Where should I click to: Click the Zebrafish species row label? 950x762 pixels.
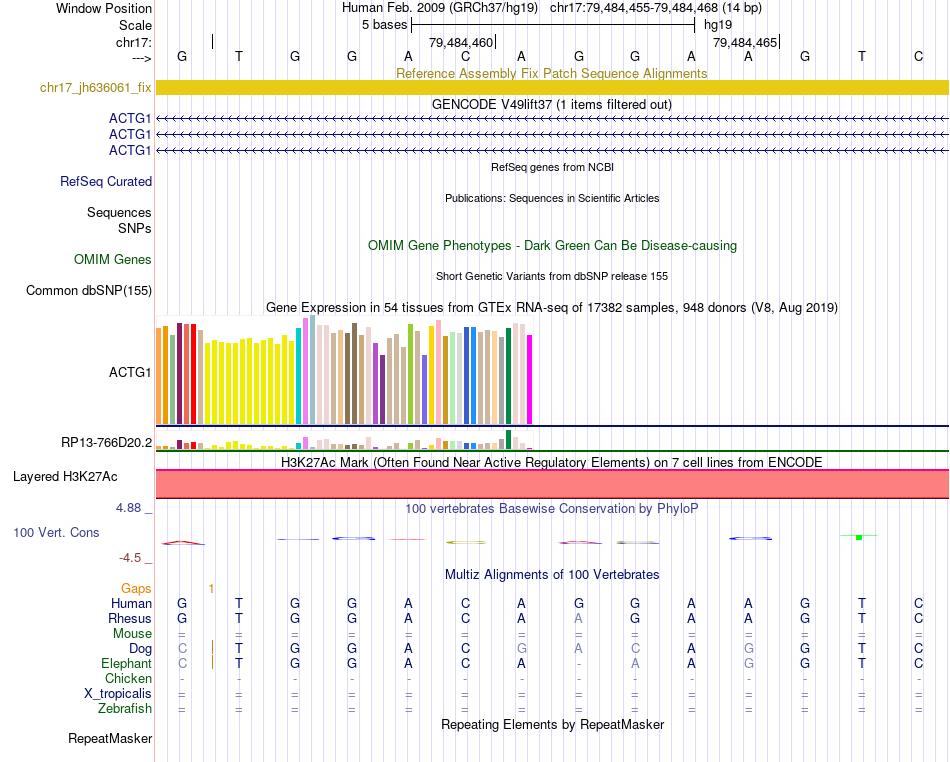point(125,708)
